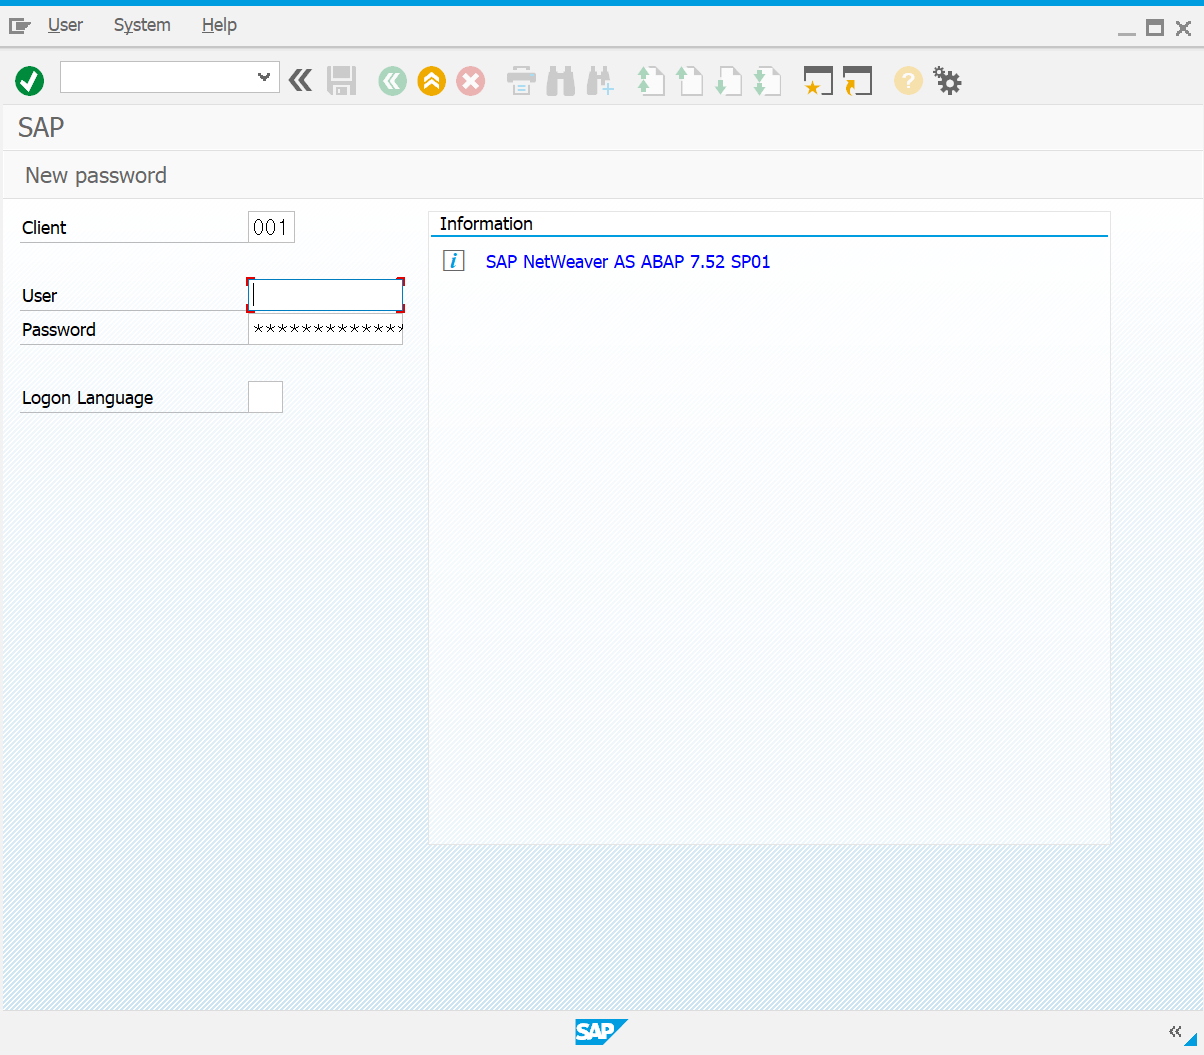Close the SAP window
The width and height of the screenshot is (1204, 1055).
click(x=1183, y=28)
